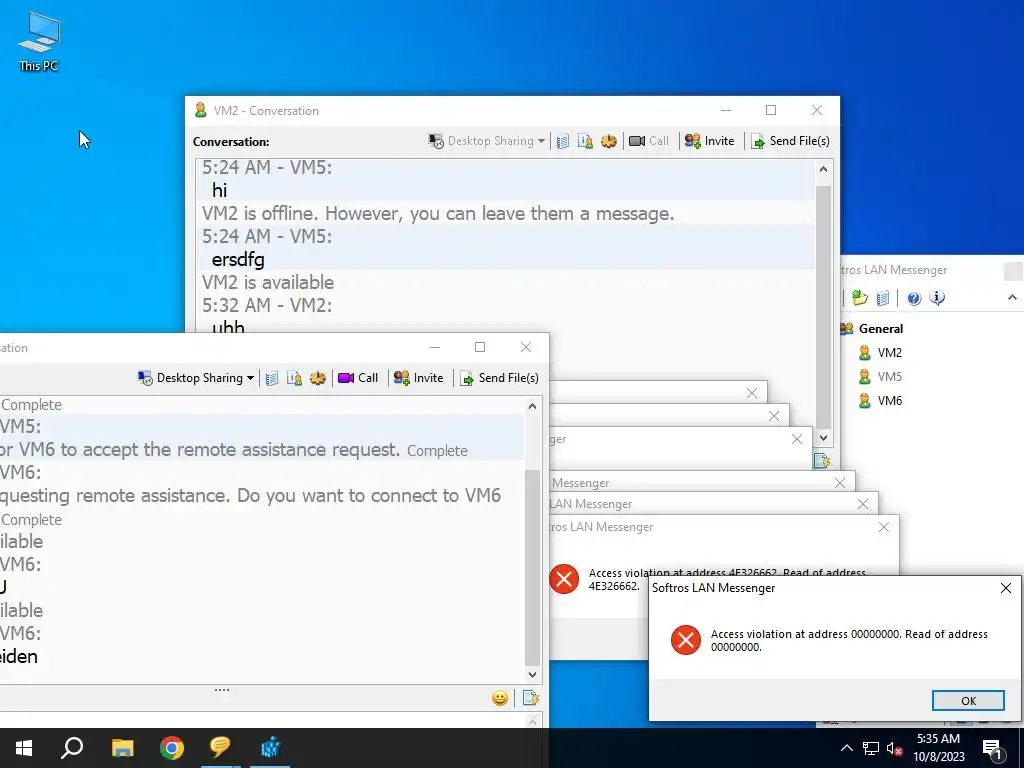Switch to yellow chat-bubble messenger taskbar icon
The image size is (1024, 768).
pos(220,748)
